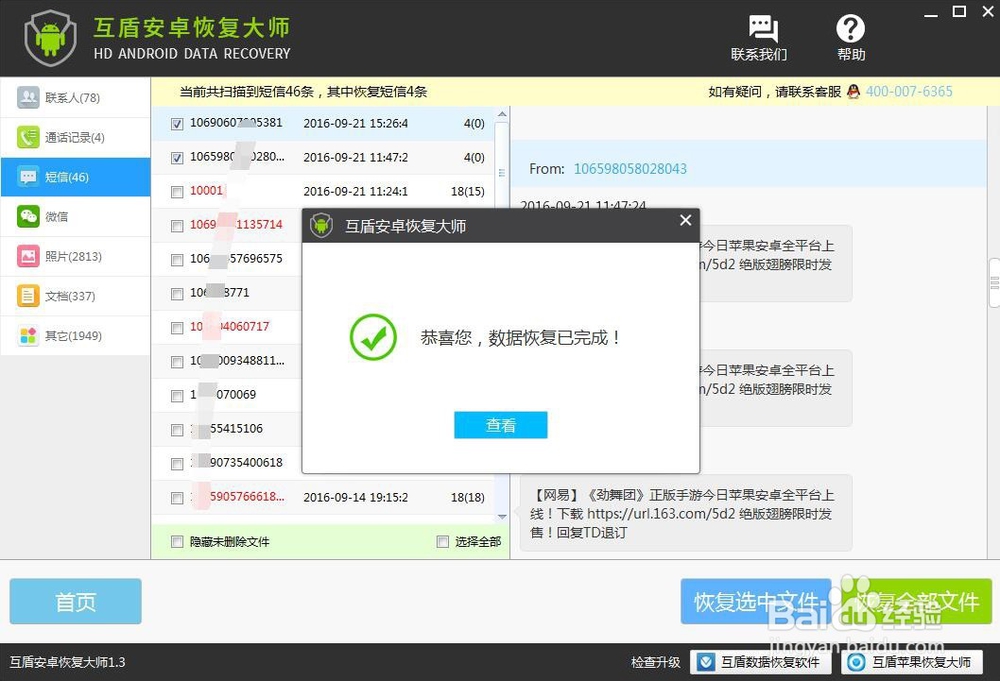
Task: Tick the 选择全部 checkbox
Action: (443, 542)
